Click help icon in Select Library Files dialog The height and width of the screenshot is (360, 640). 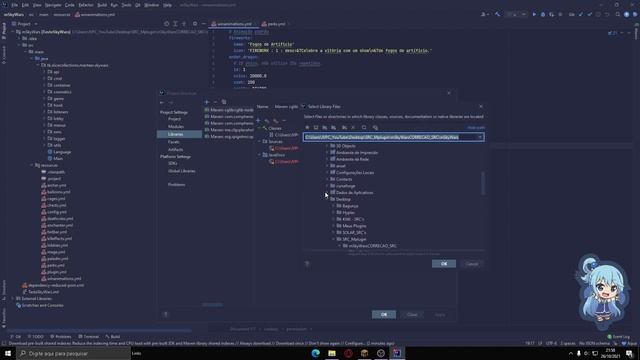[307, 264]
